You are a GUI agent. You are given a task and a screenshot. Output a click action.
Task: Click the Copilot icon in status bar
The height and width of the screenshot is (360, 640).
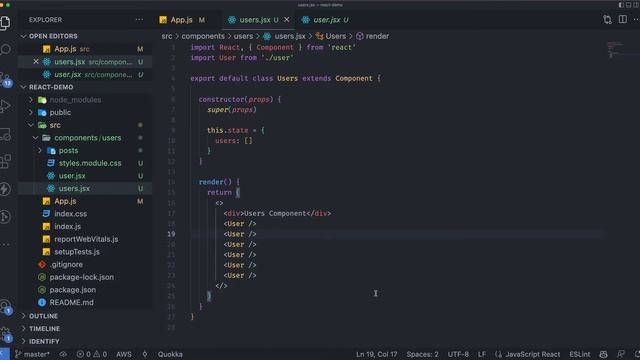(603, 354)
